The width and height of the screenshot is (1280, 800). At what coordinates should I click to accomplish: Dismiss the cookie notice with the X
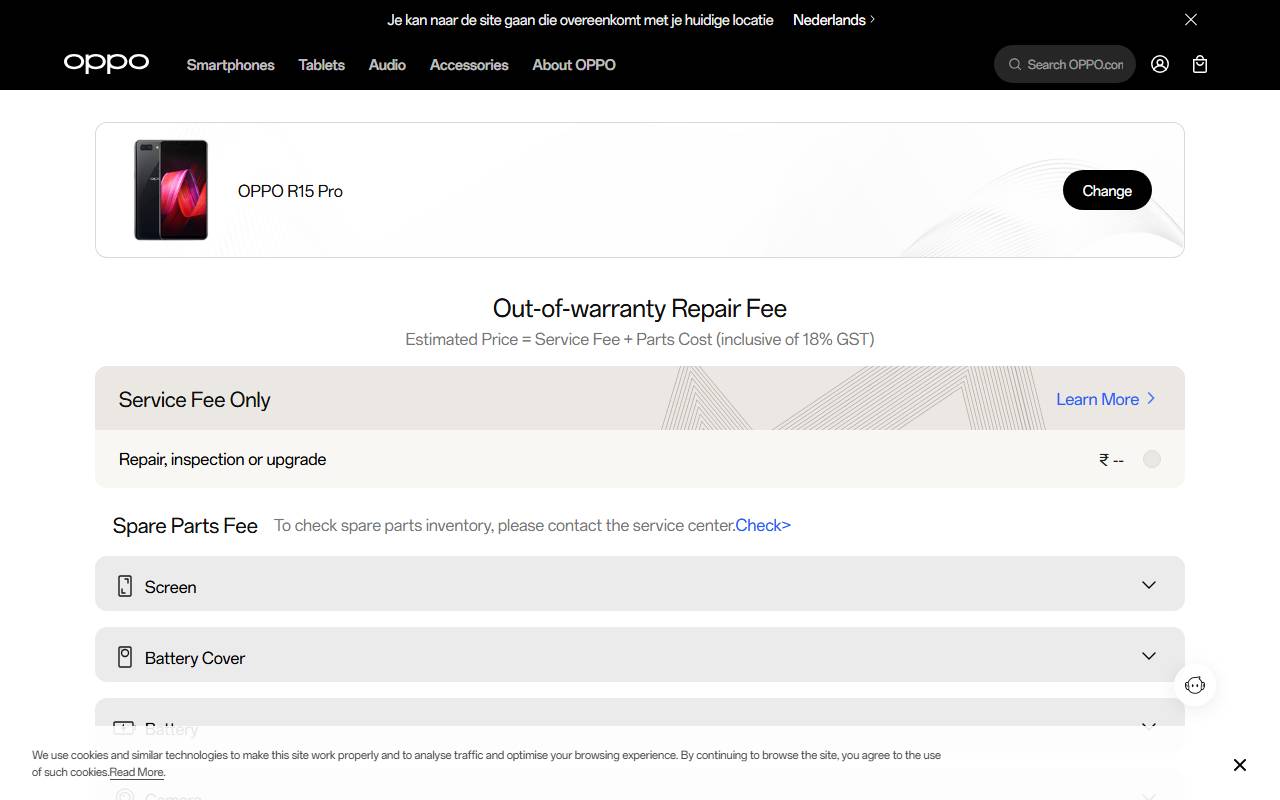click(x=1239, y=765)
